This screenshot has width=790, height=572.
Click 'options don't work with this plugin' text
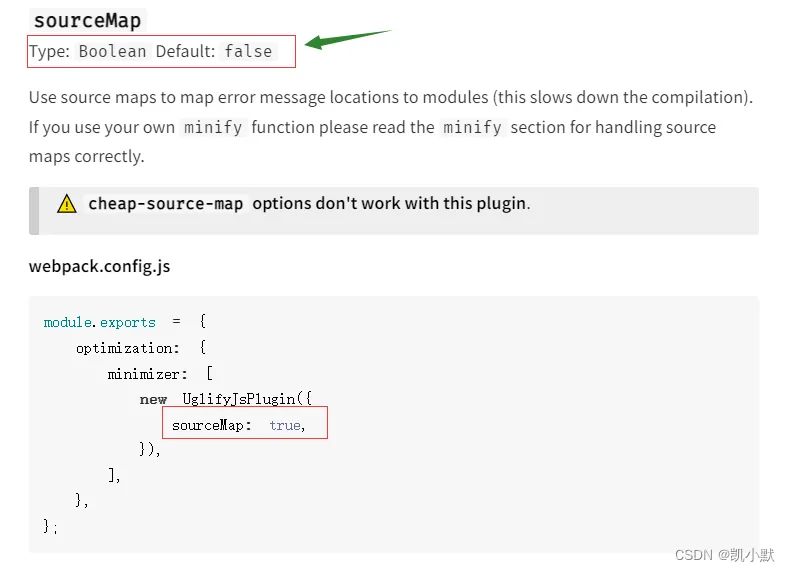click(x=391, y=204)
